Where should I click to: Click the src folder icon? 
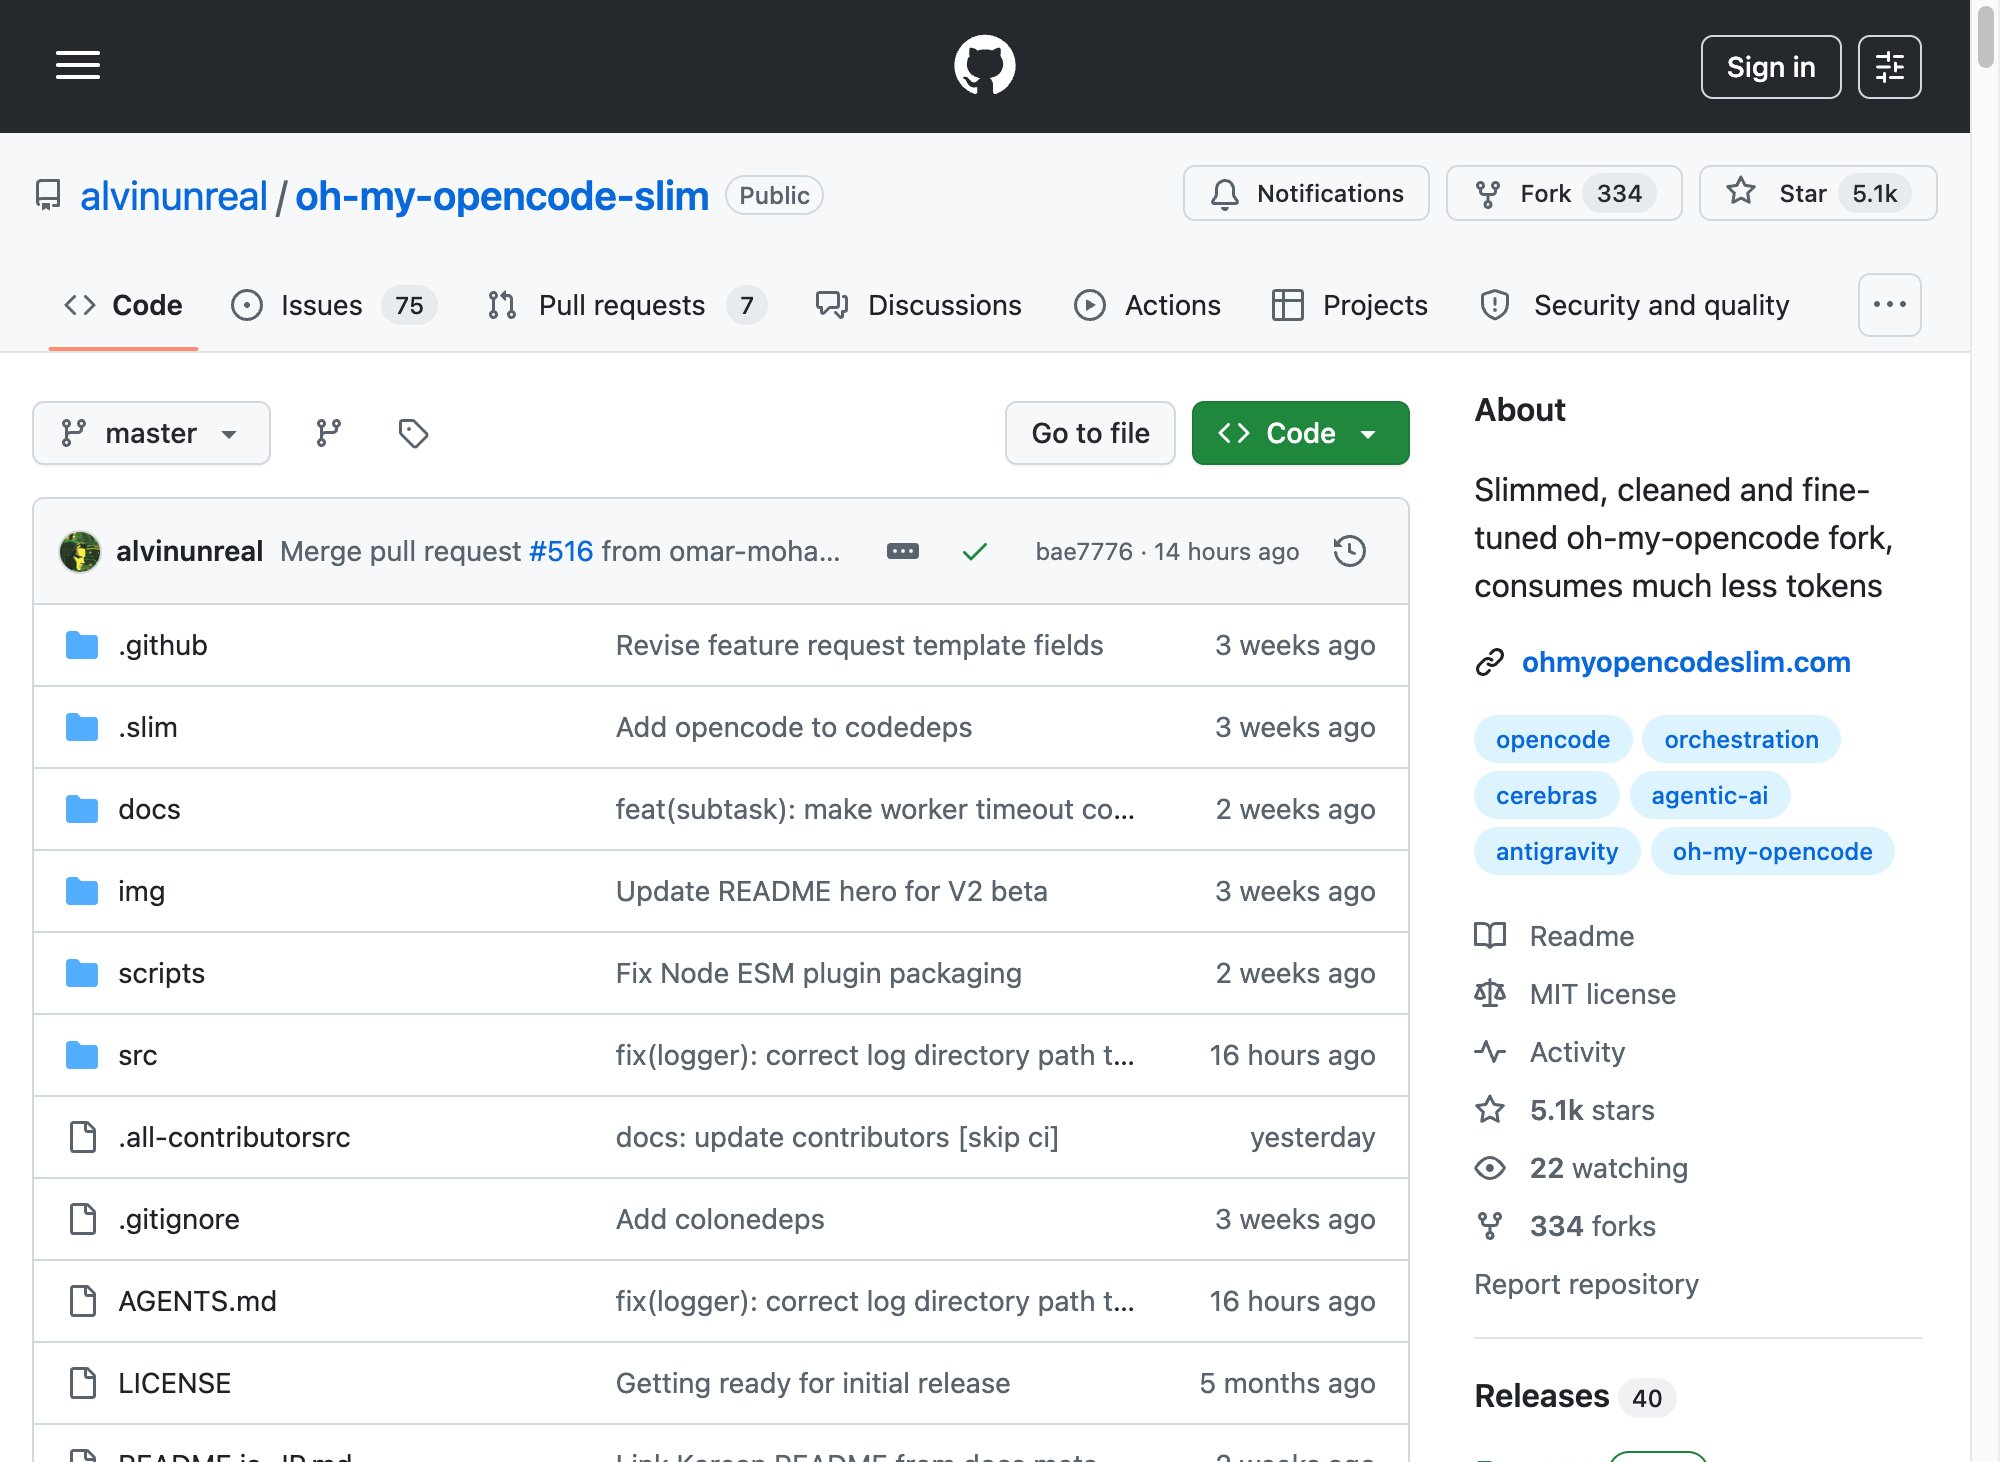tap(82, 1055)
